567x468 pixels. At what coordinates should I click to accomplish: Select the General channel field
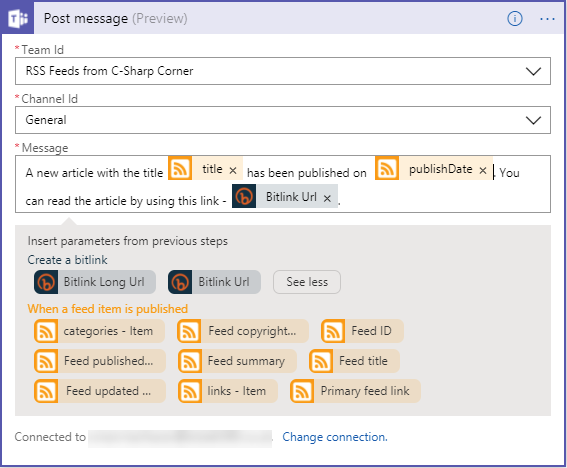[x=283, y=120]
